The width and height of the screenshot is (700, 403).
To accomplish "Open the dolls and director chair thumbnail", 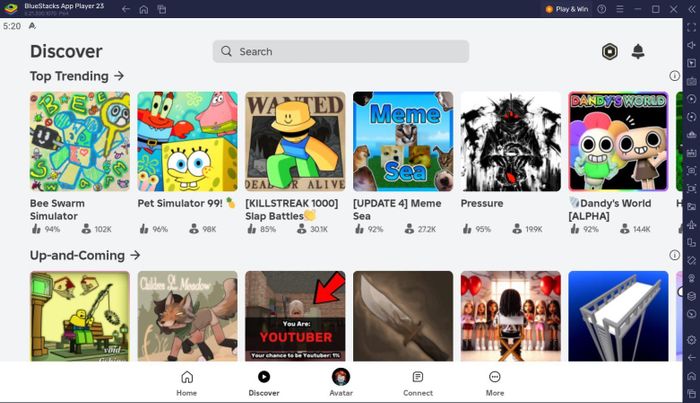I will (x=511, y=316).
